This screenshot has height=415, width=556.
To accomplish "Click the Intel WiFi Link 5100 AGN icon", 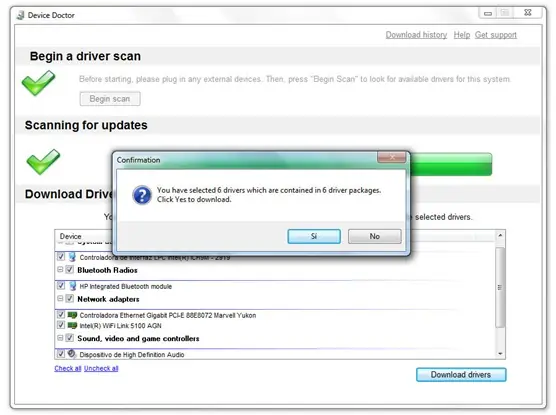I will click(72, 325).
